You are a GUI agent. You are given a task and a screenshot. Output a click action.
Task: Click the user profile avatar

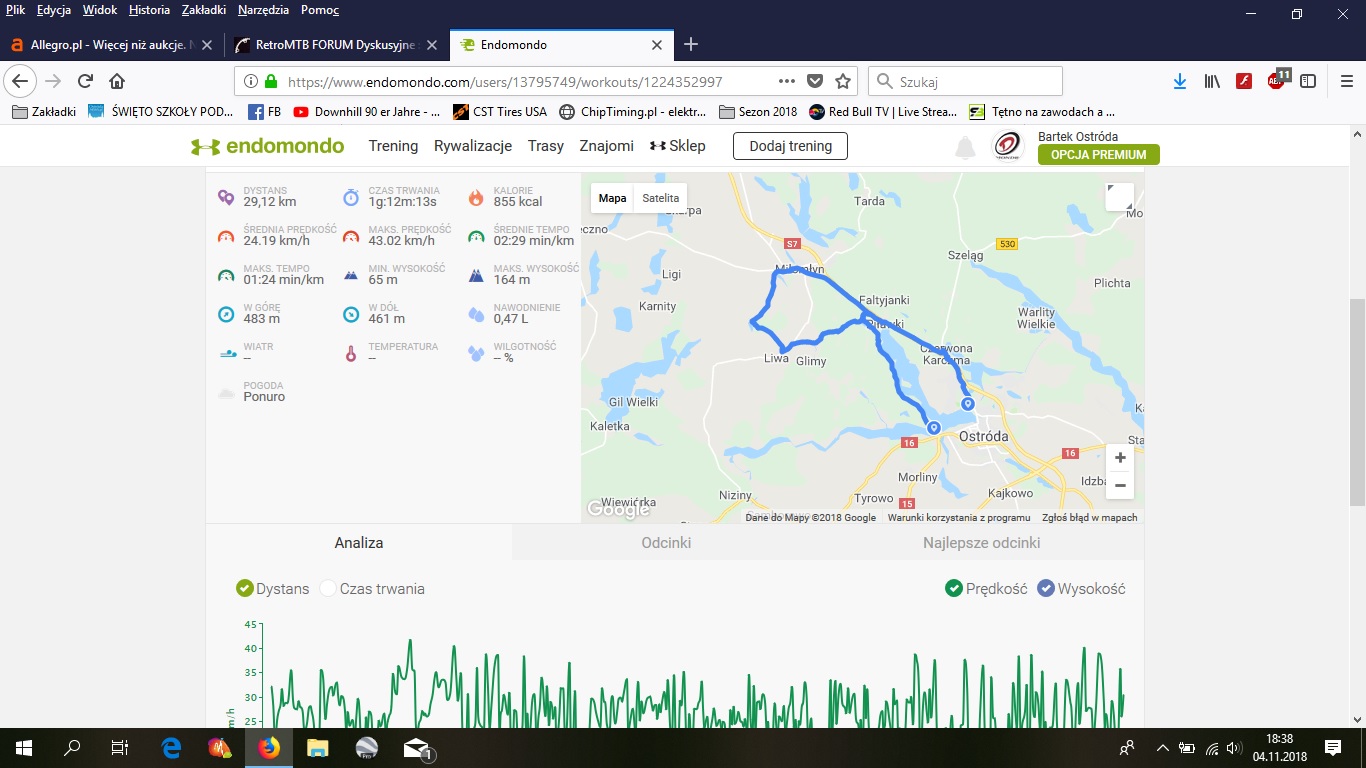tap(1007, 146)
